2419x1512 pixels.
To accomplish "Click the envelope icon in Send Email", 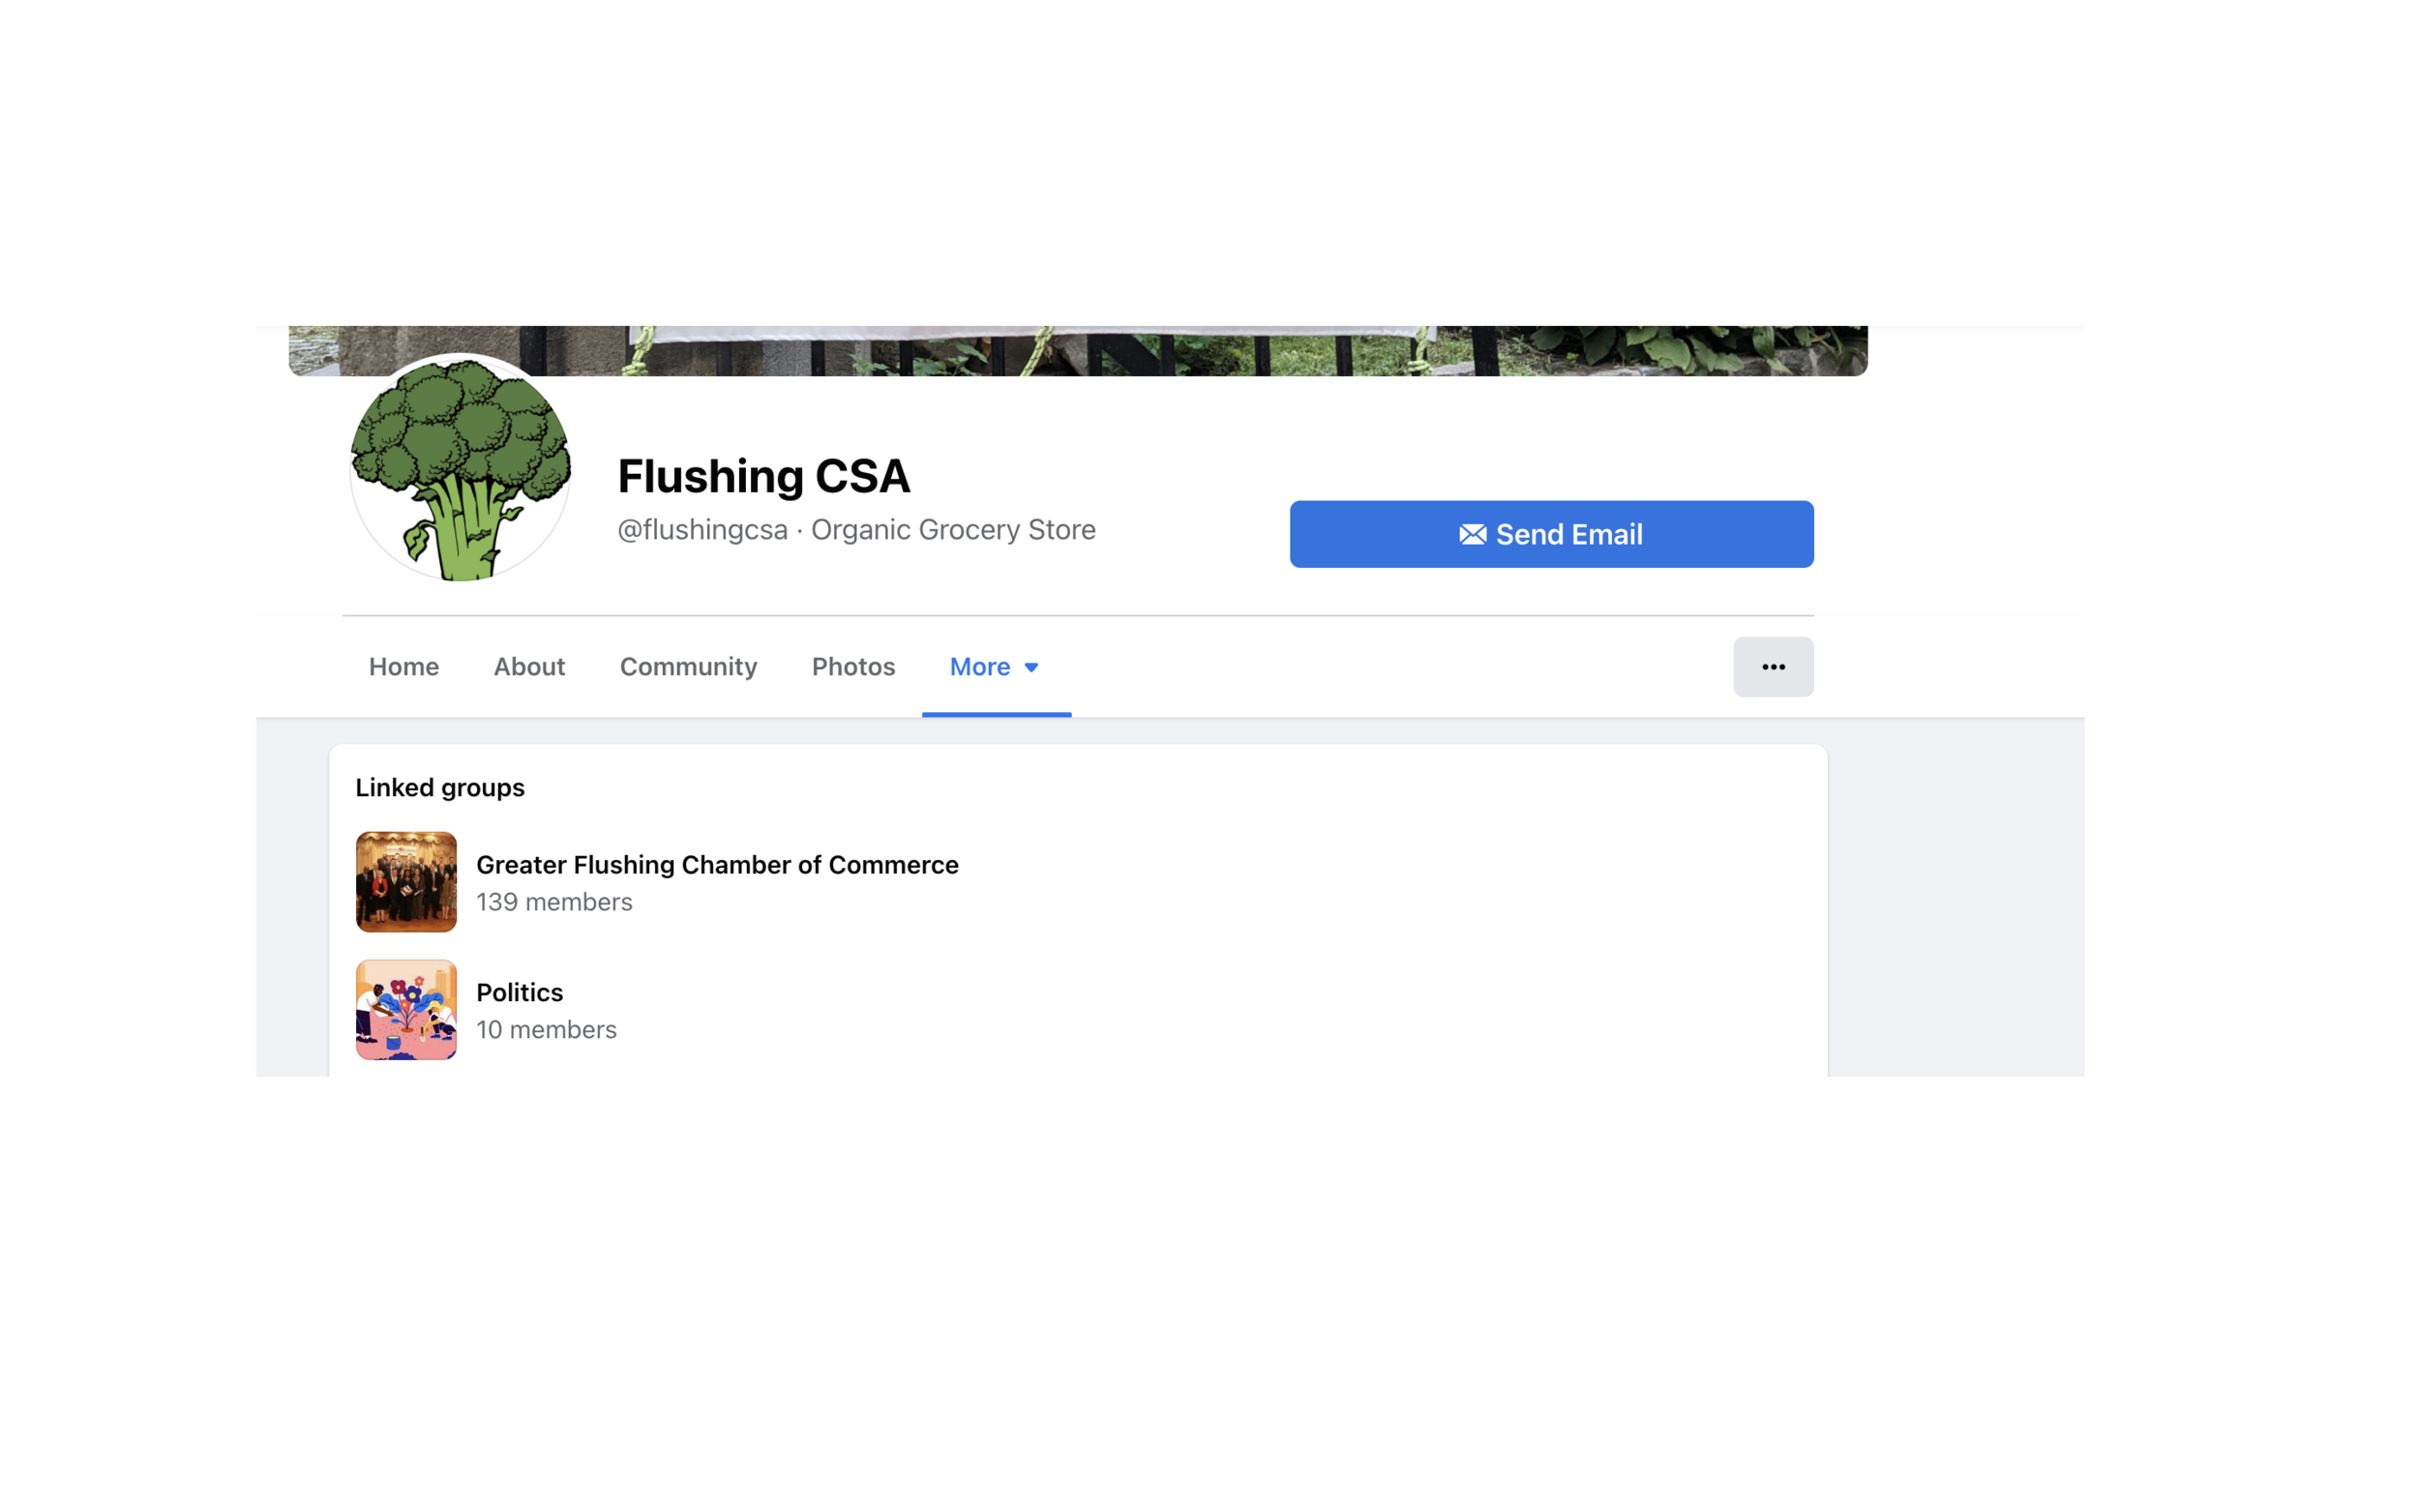I will coord(1472,534).
